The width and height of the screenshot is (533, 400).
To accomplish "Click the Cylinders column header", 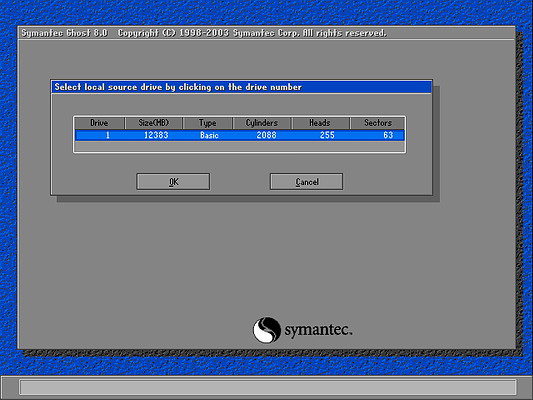I will tap(262, 123).
